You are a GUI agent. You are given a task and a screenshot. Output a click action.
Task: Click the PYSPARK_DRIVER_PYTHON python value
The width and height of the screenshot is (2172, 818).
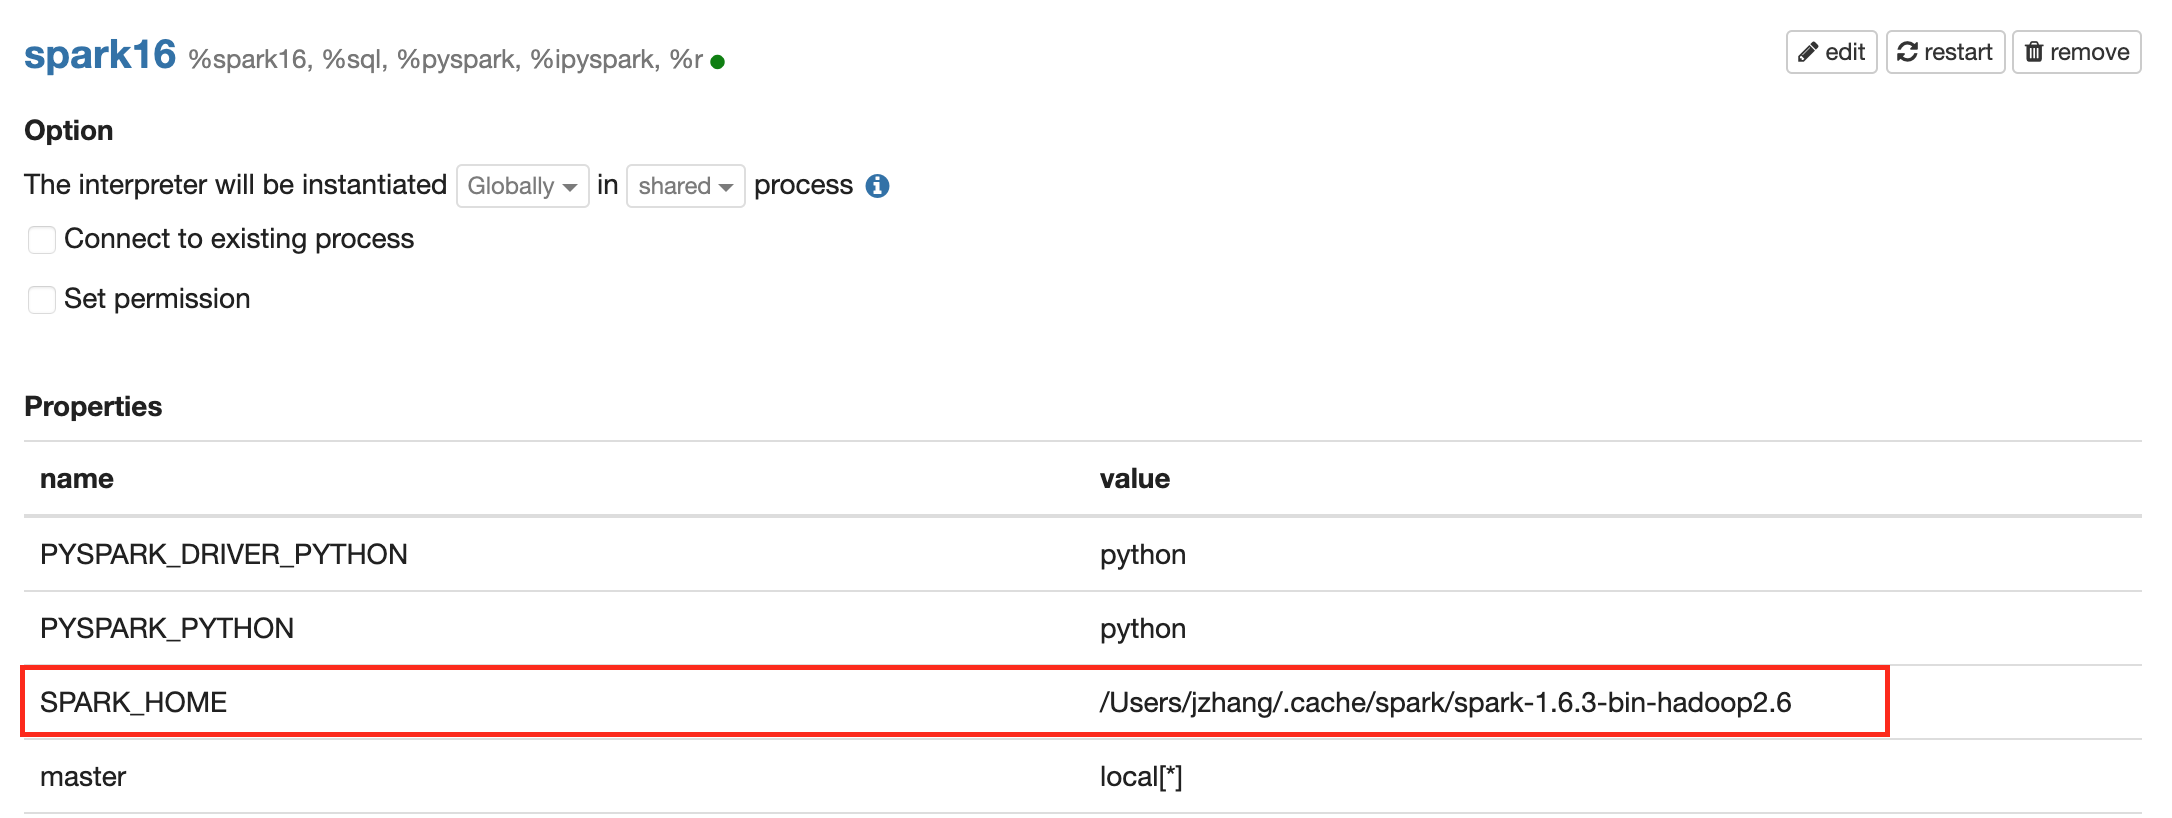[x=1142, y=554]
